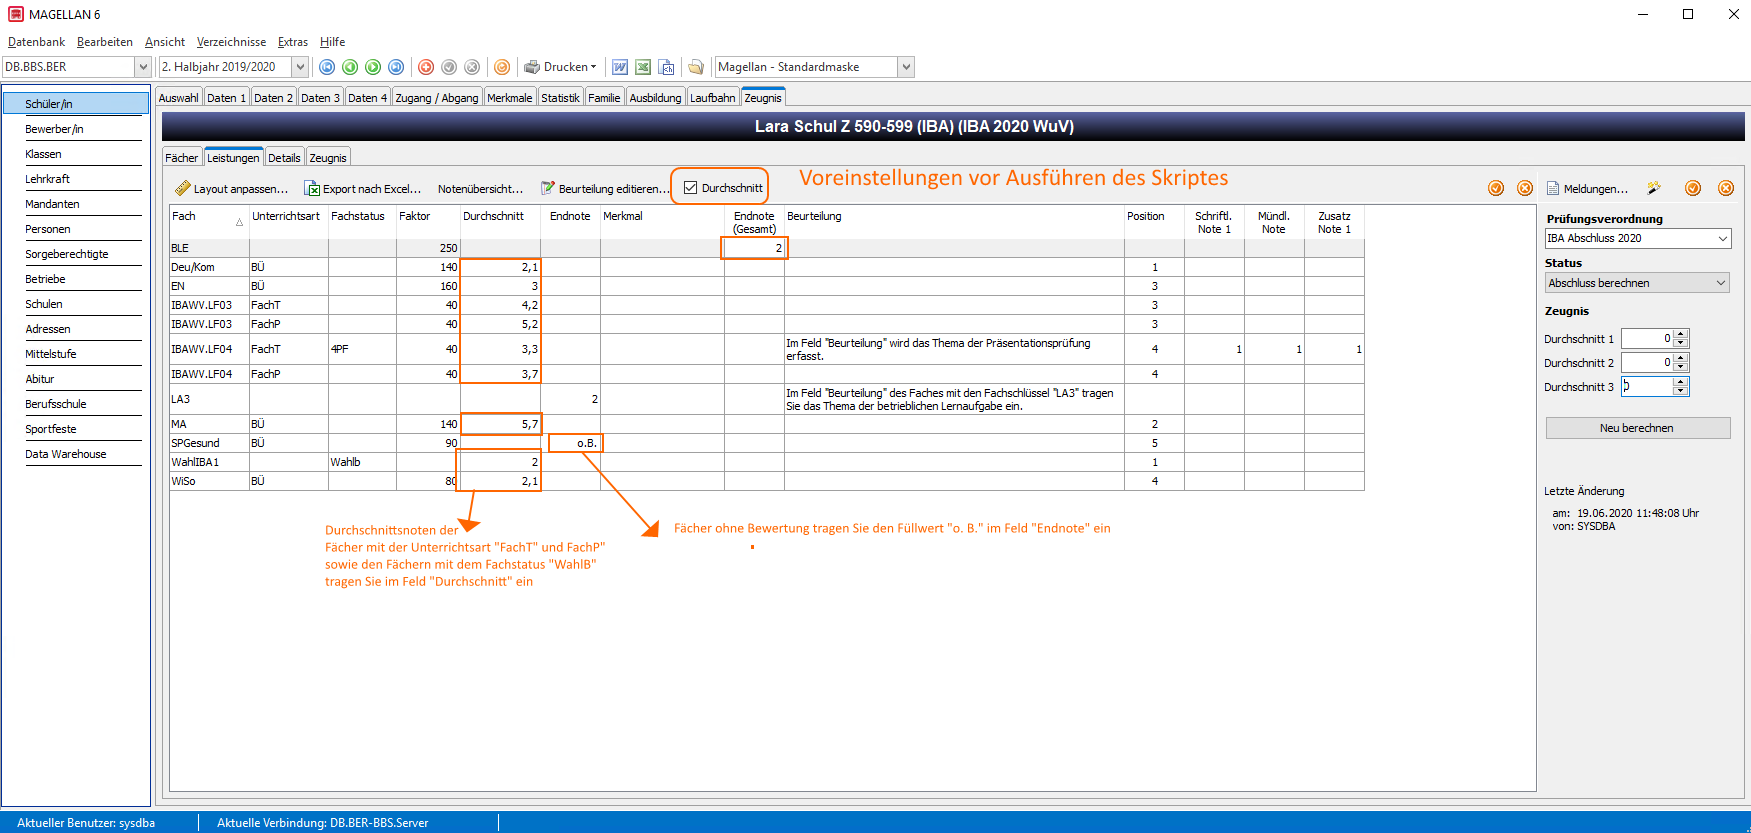This screenshot has width=1751, height=833.
Task: Jump to first record with blue arrow icon
Action: (x=327, y=67)
